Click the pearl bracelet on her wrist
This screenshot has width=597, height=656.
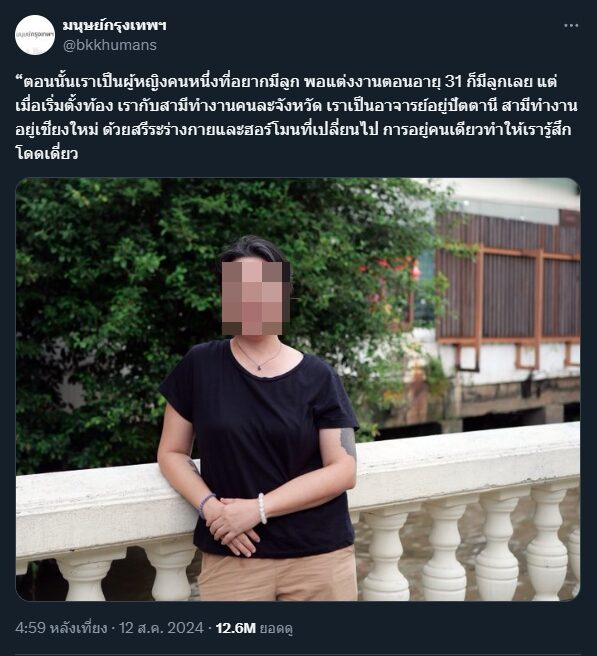point(262,508)
